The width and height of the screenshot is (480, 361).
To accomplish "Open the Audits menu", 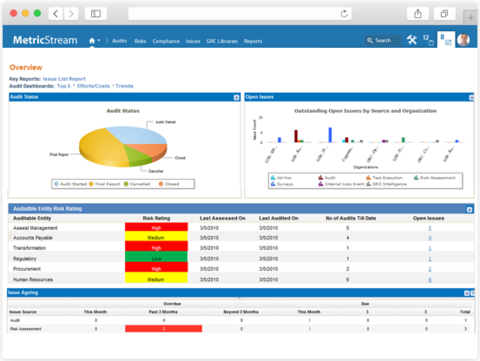I will coord(120,41).
